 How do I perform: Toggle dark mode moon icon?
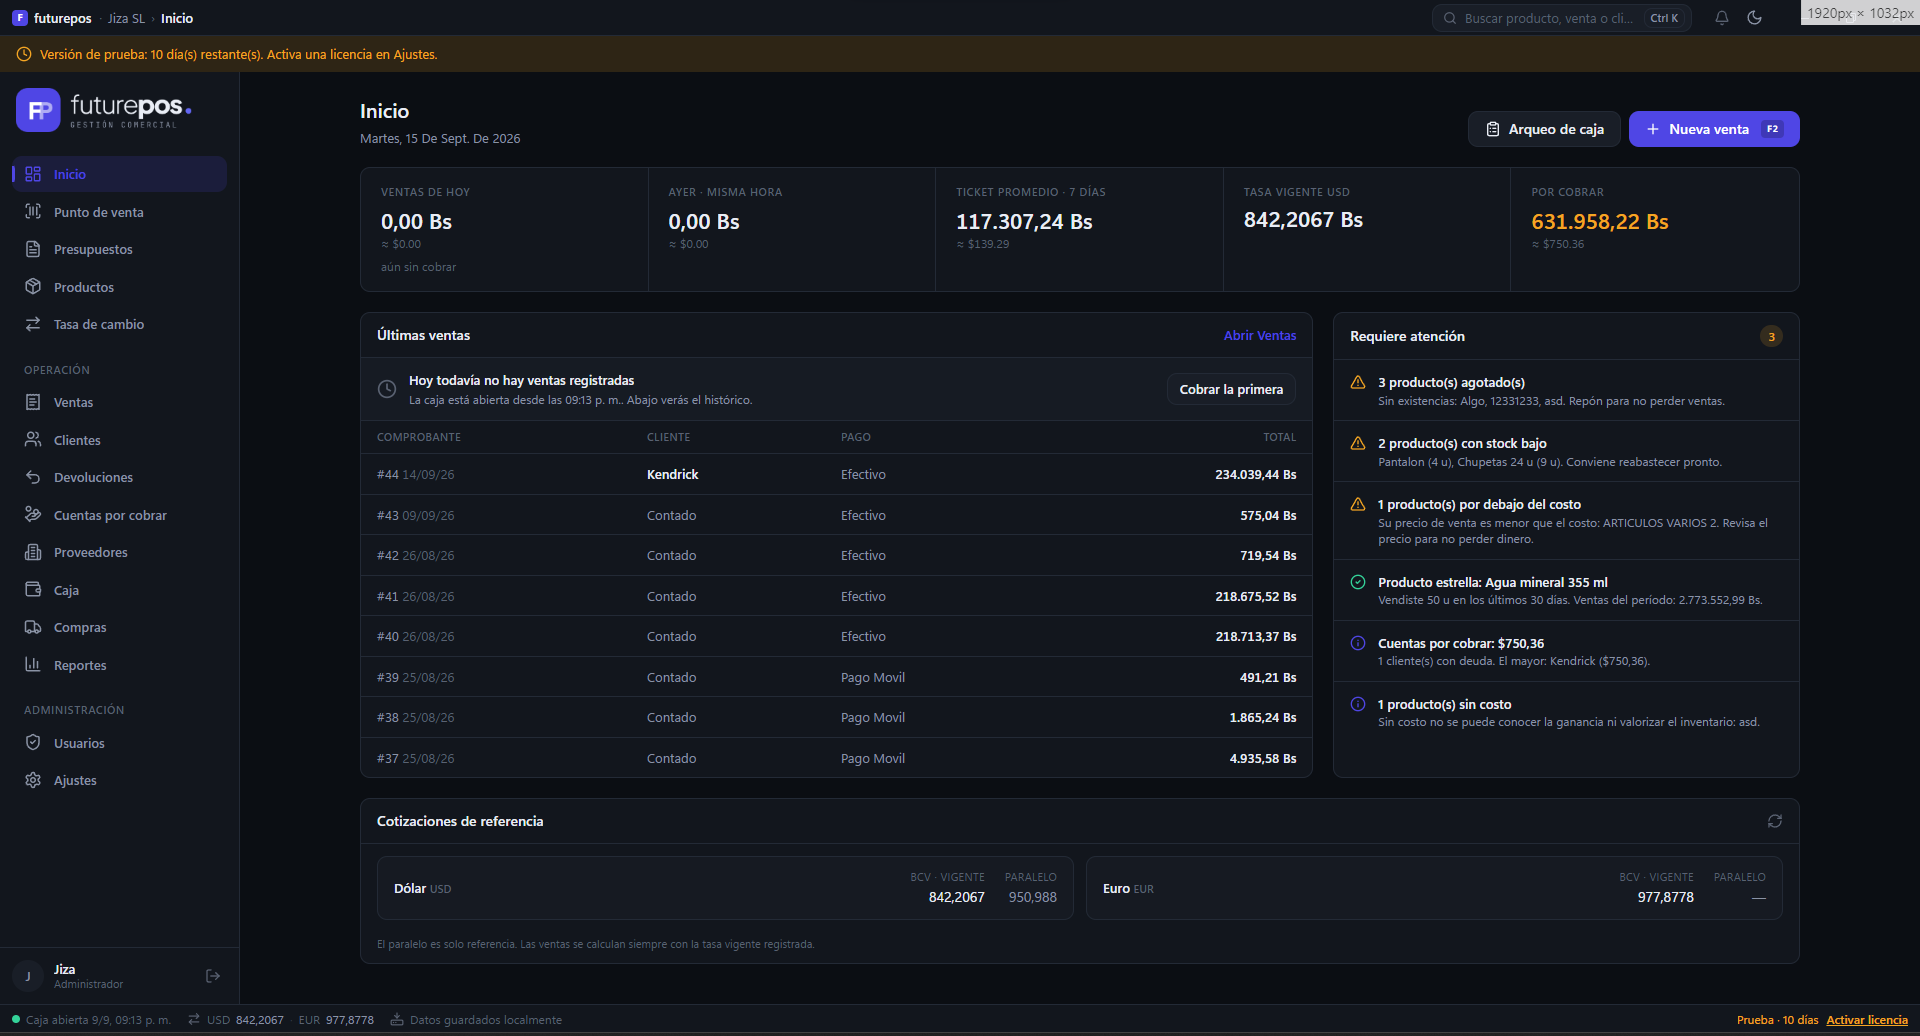click(1755, 18)
